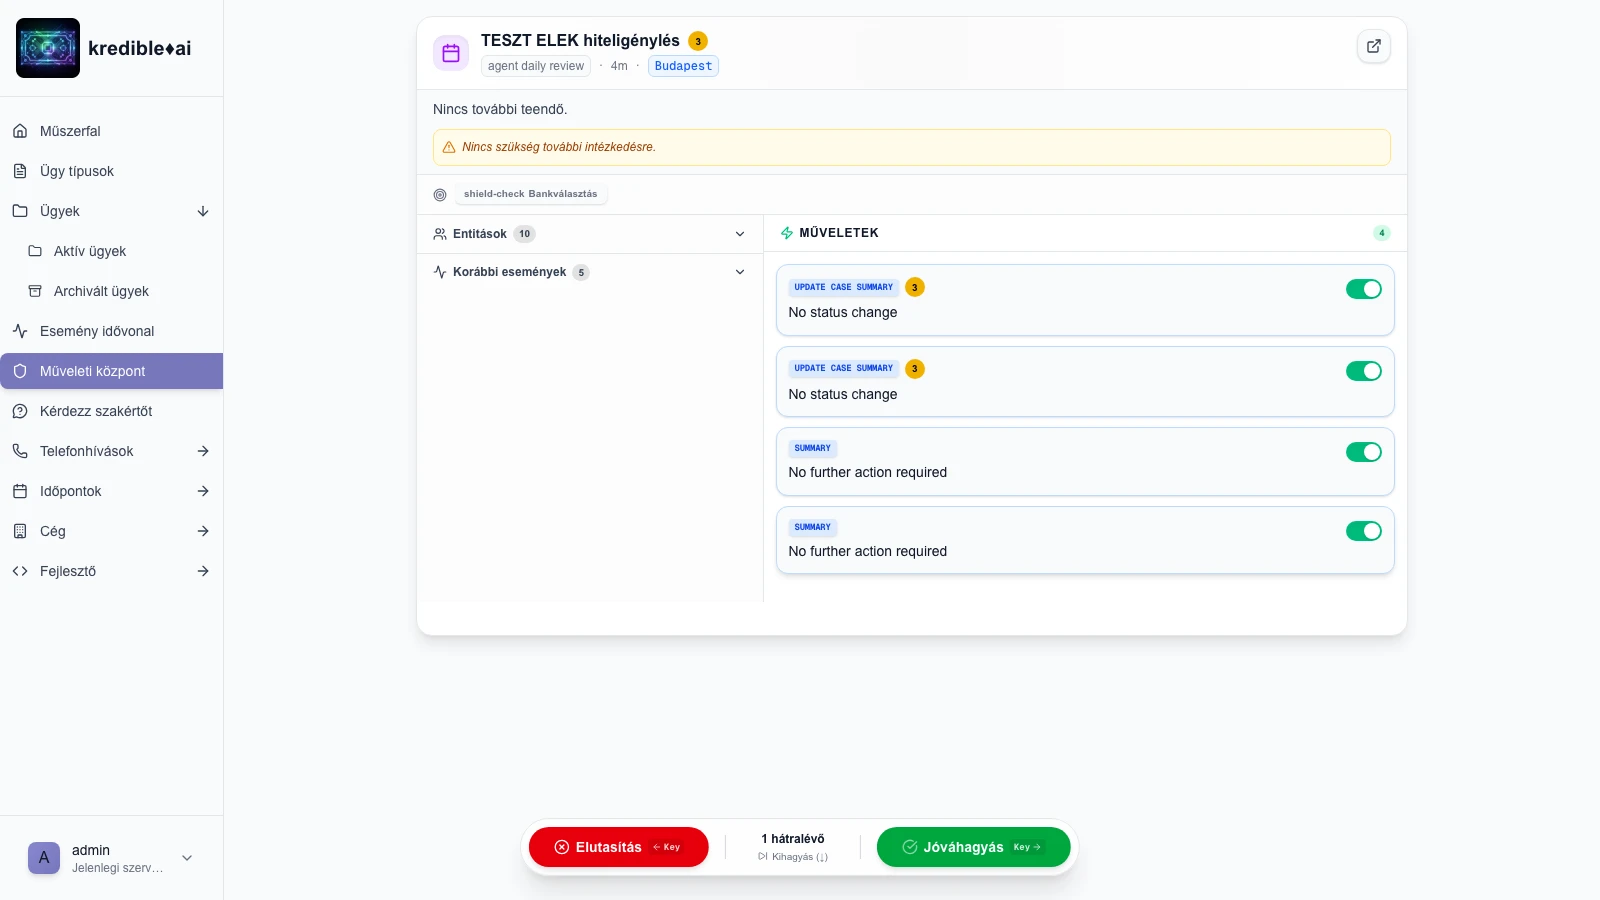Turn off the second Update Case Summary toggle
This screenshot has width=1600, height=900.
pos(1363,371)
